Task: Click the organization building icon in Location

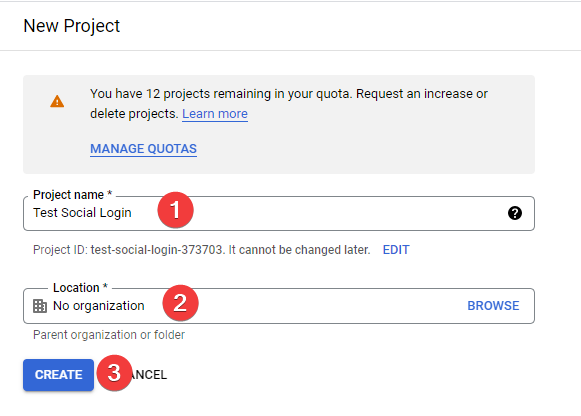Action: tap(40, 306)
